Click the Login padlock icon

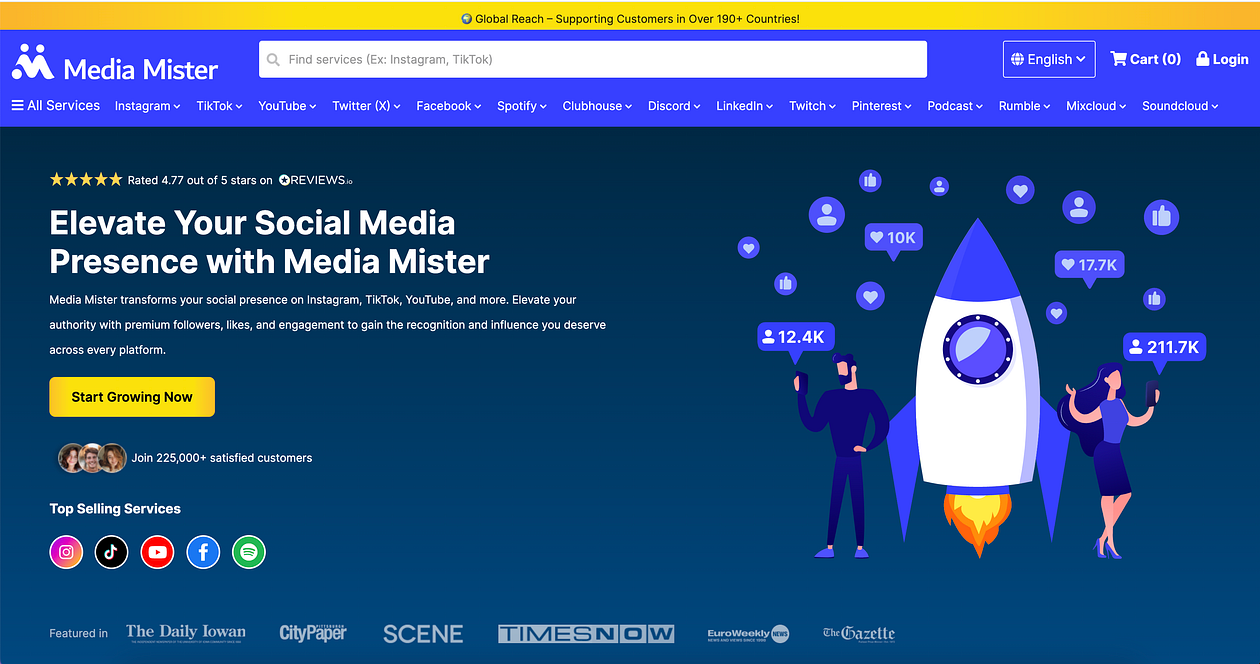point(1203,59)
